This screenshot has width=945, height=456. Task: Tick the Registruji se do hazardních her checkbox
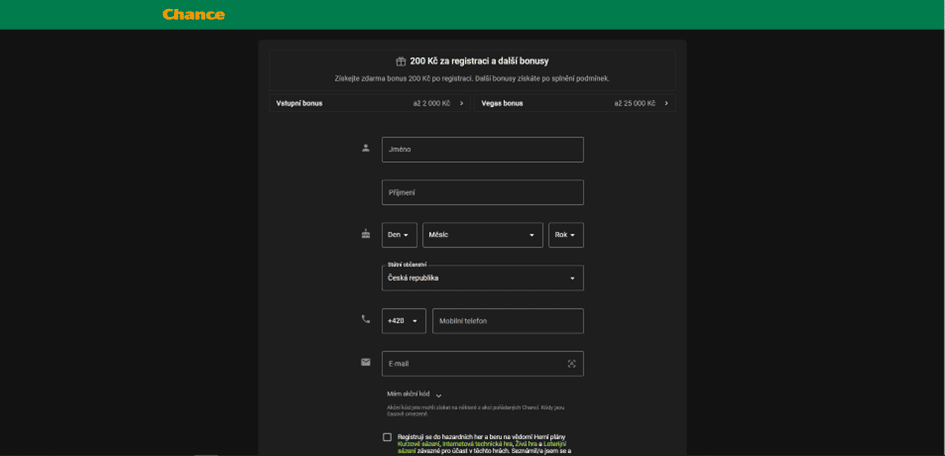(387, 437)
